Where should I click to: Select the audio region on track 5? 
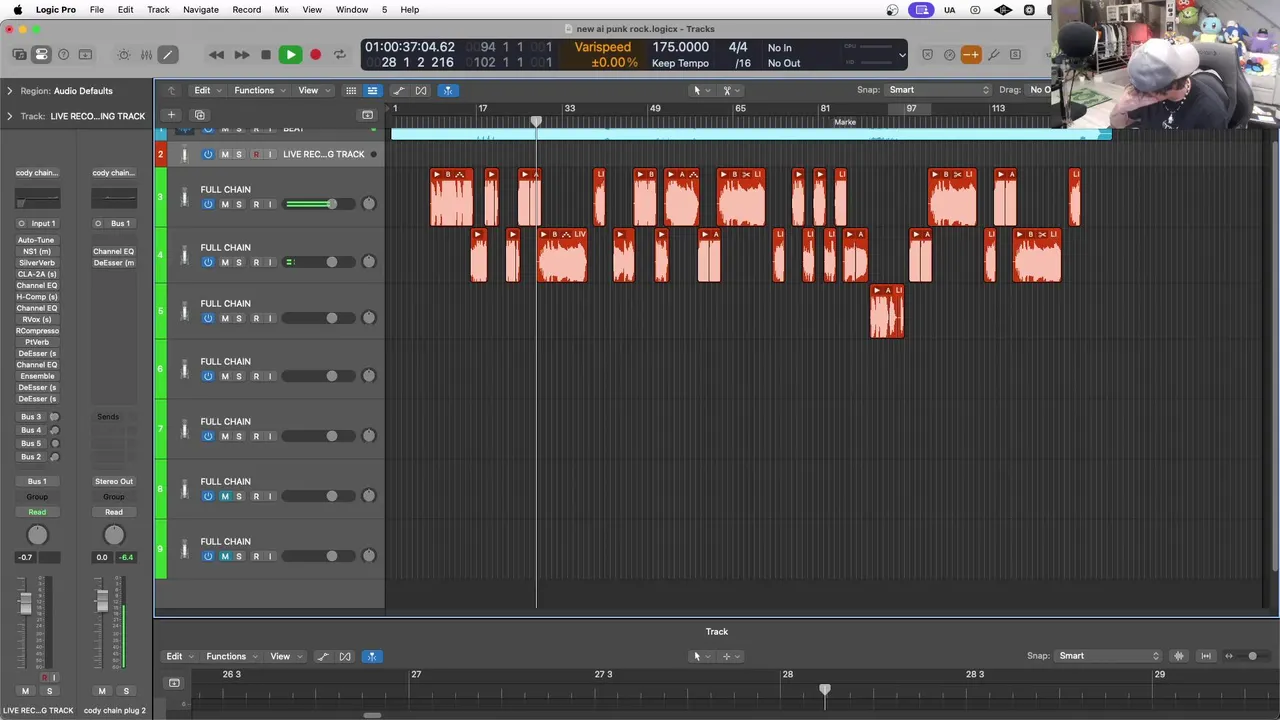(887, 312)
